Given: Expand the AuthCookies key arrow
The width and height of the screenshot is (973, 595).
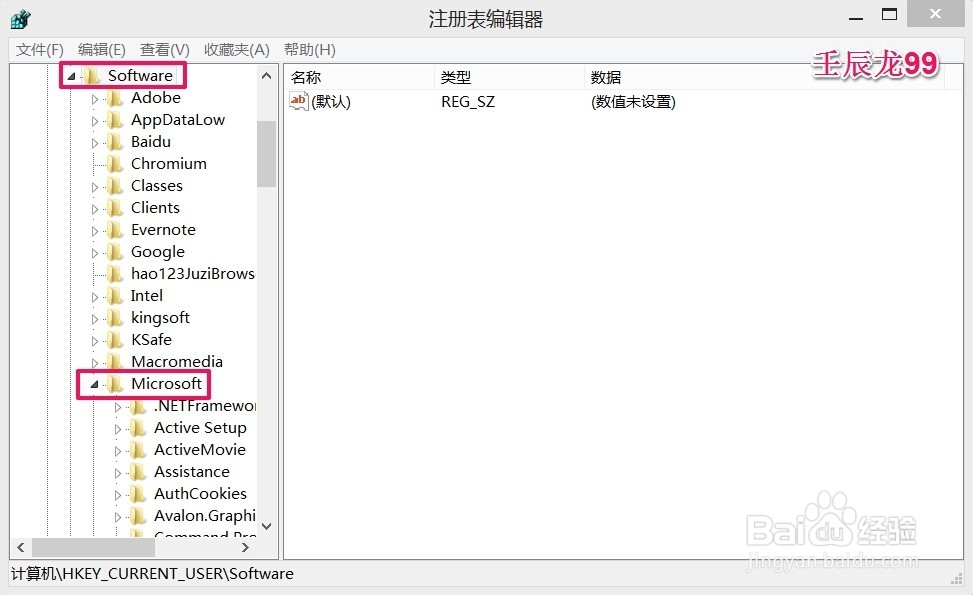Looking at the screenshot, I should tap(117, 495).
